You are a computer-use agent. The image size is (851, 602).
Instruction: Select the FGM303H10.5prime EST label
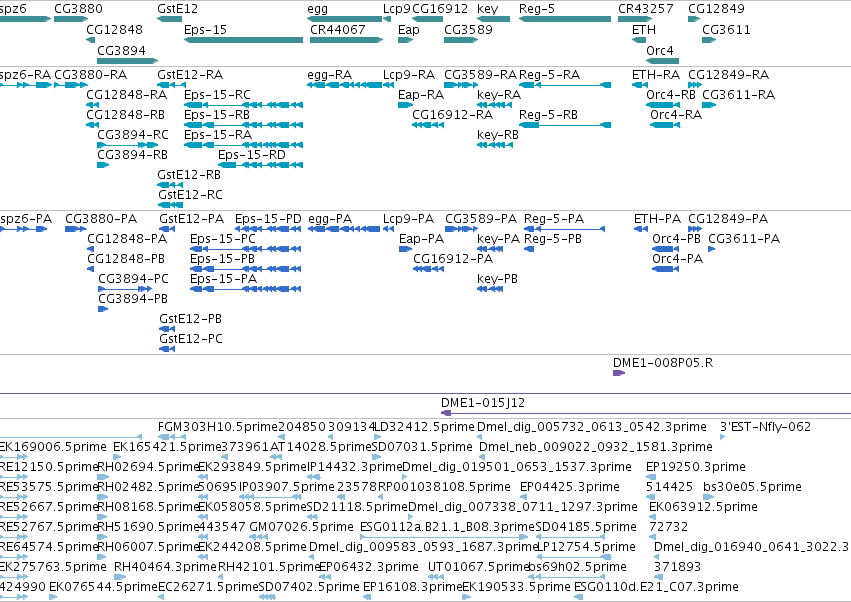[218, 427]
